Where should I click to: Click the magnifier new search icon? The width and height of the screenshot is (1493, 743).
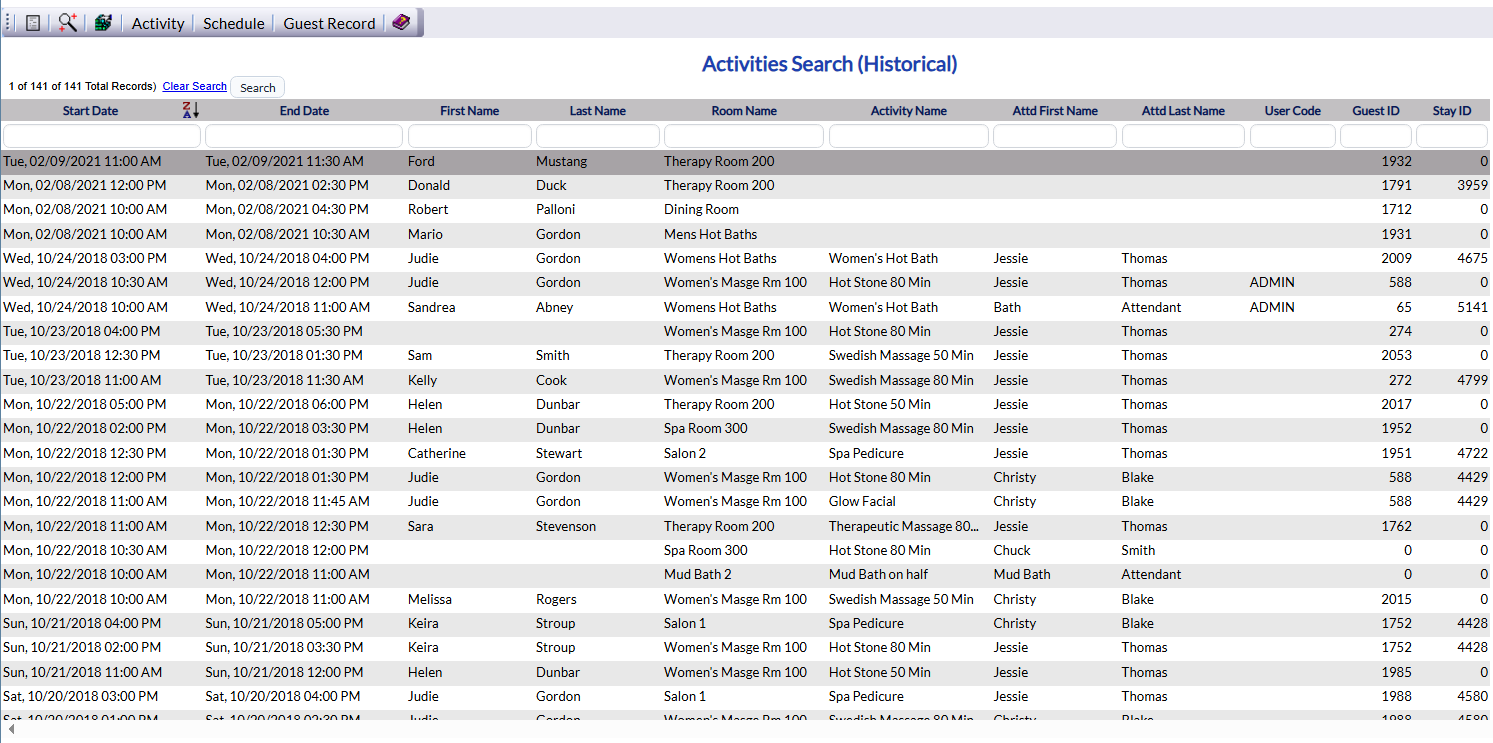(x=67, y=23)
